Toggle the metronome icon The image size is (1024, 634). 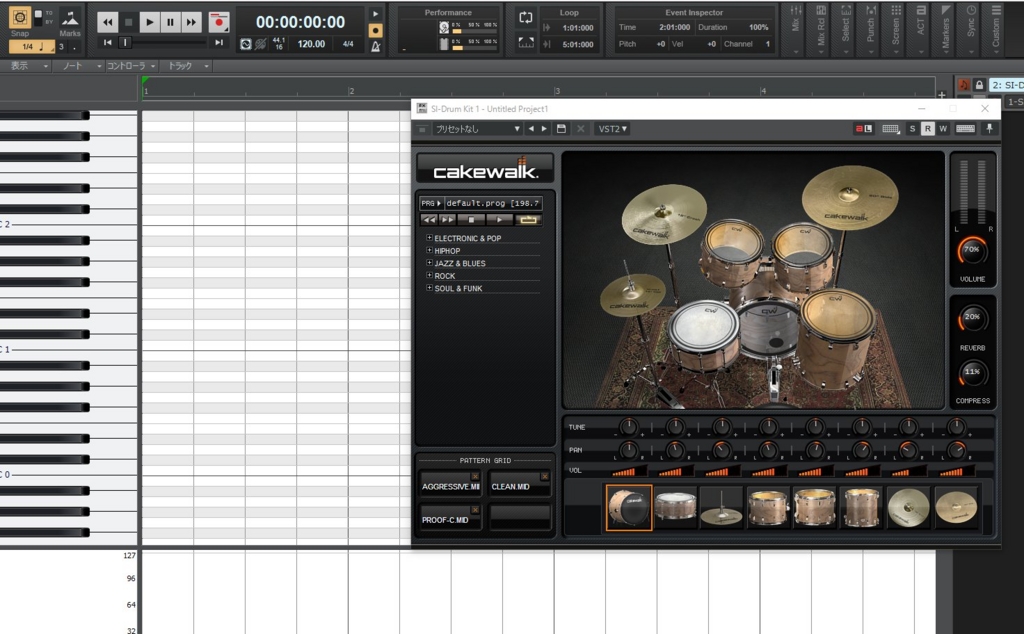coord(376,46)
